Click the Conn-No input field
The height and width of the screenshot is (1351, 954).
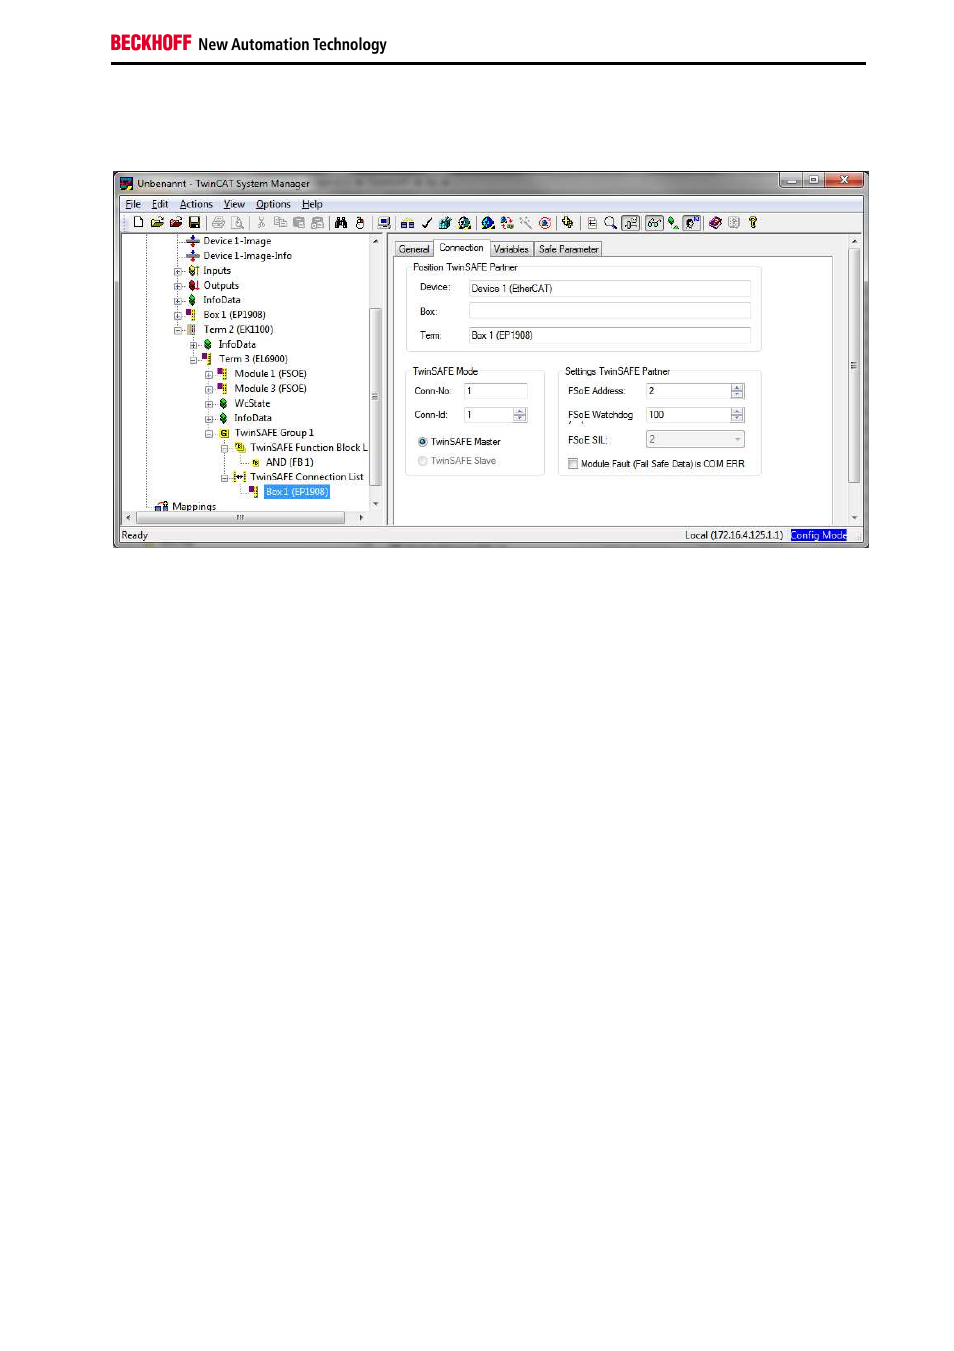495,391
